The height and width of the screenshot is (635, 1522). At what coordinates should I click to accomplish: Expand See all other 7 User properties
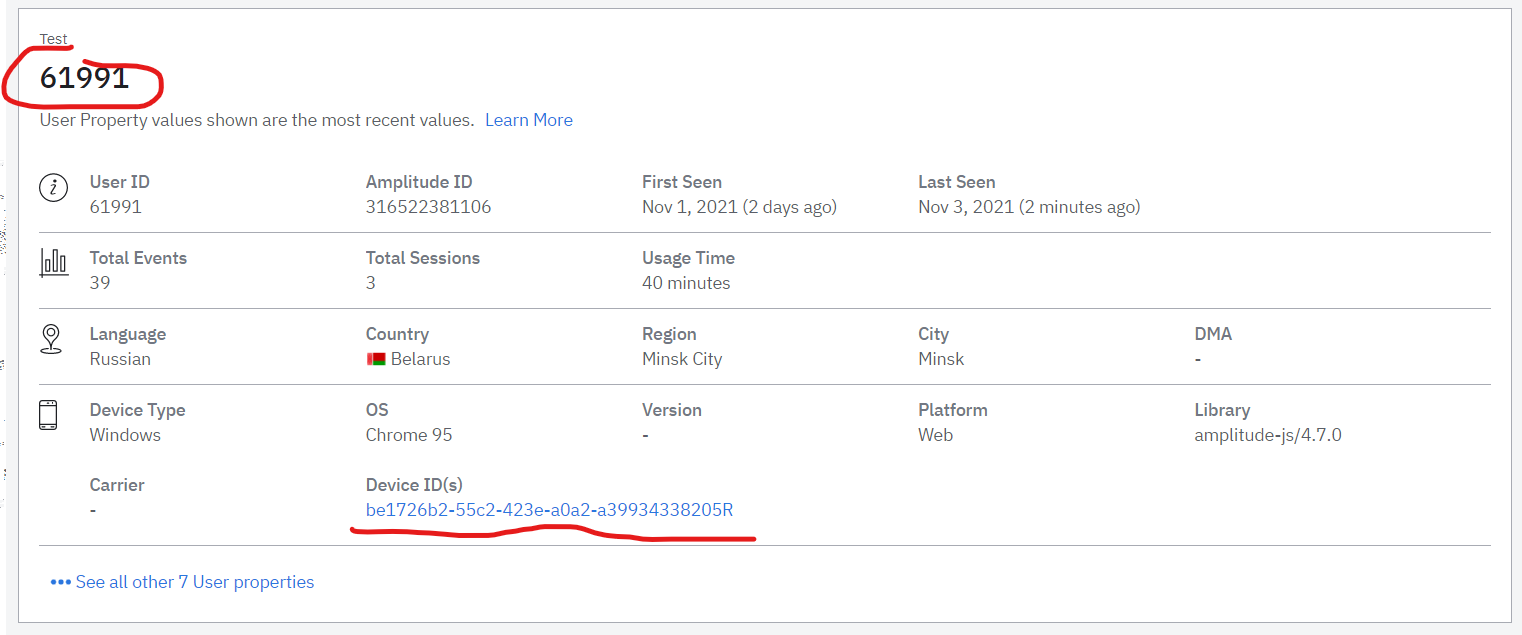pos(194,582)
